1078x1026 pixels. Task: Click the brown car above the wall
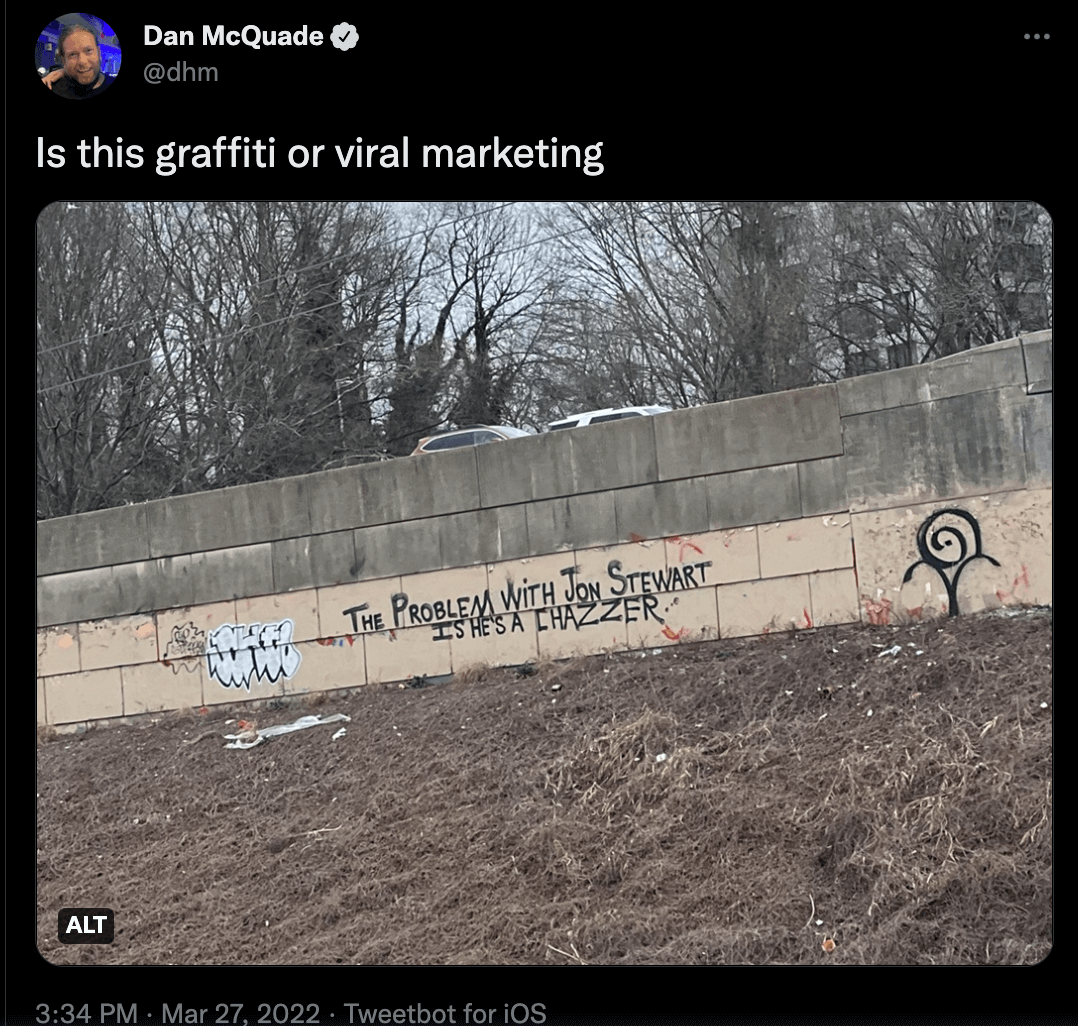tap(469, 440)
